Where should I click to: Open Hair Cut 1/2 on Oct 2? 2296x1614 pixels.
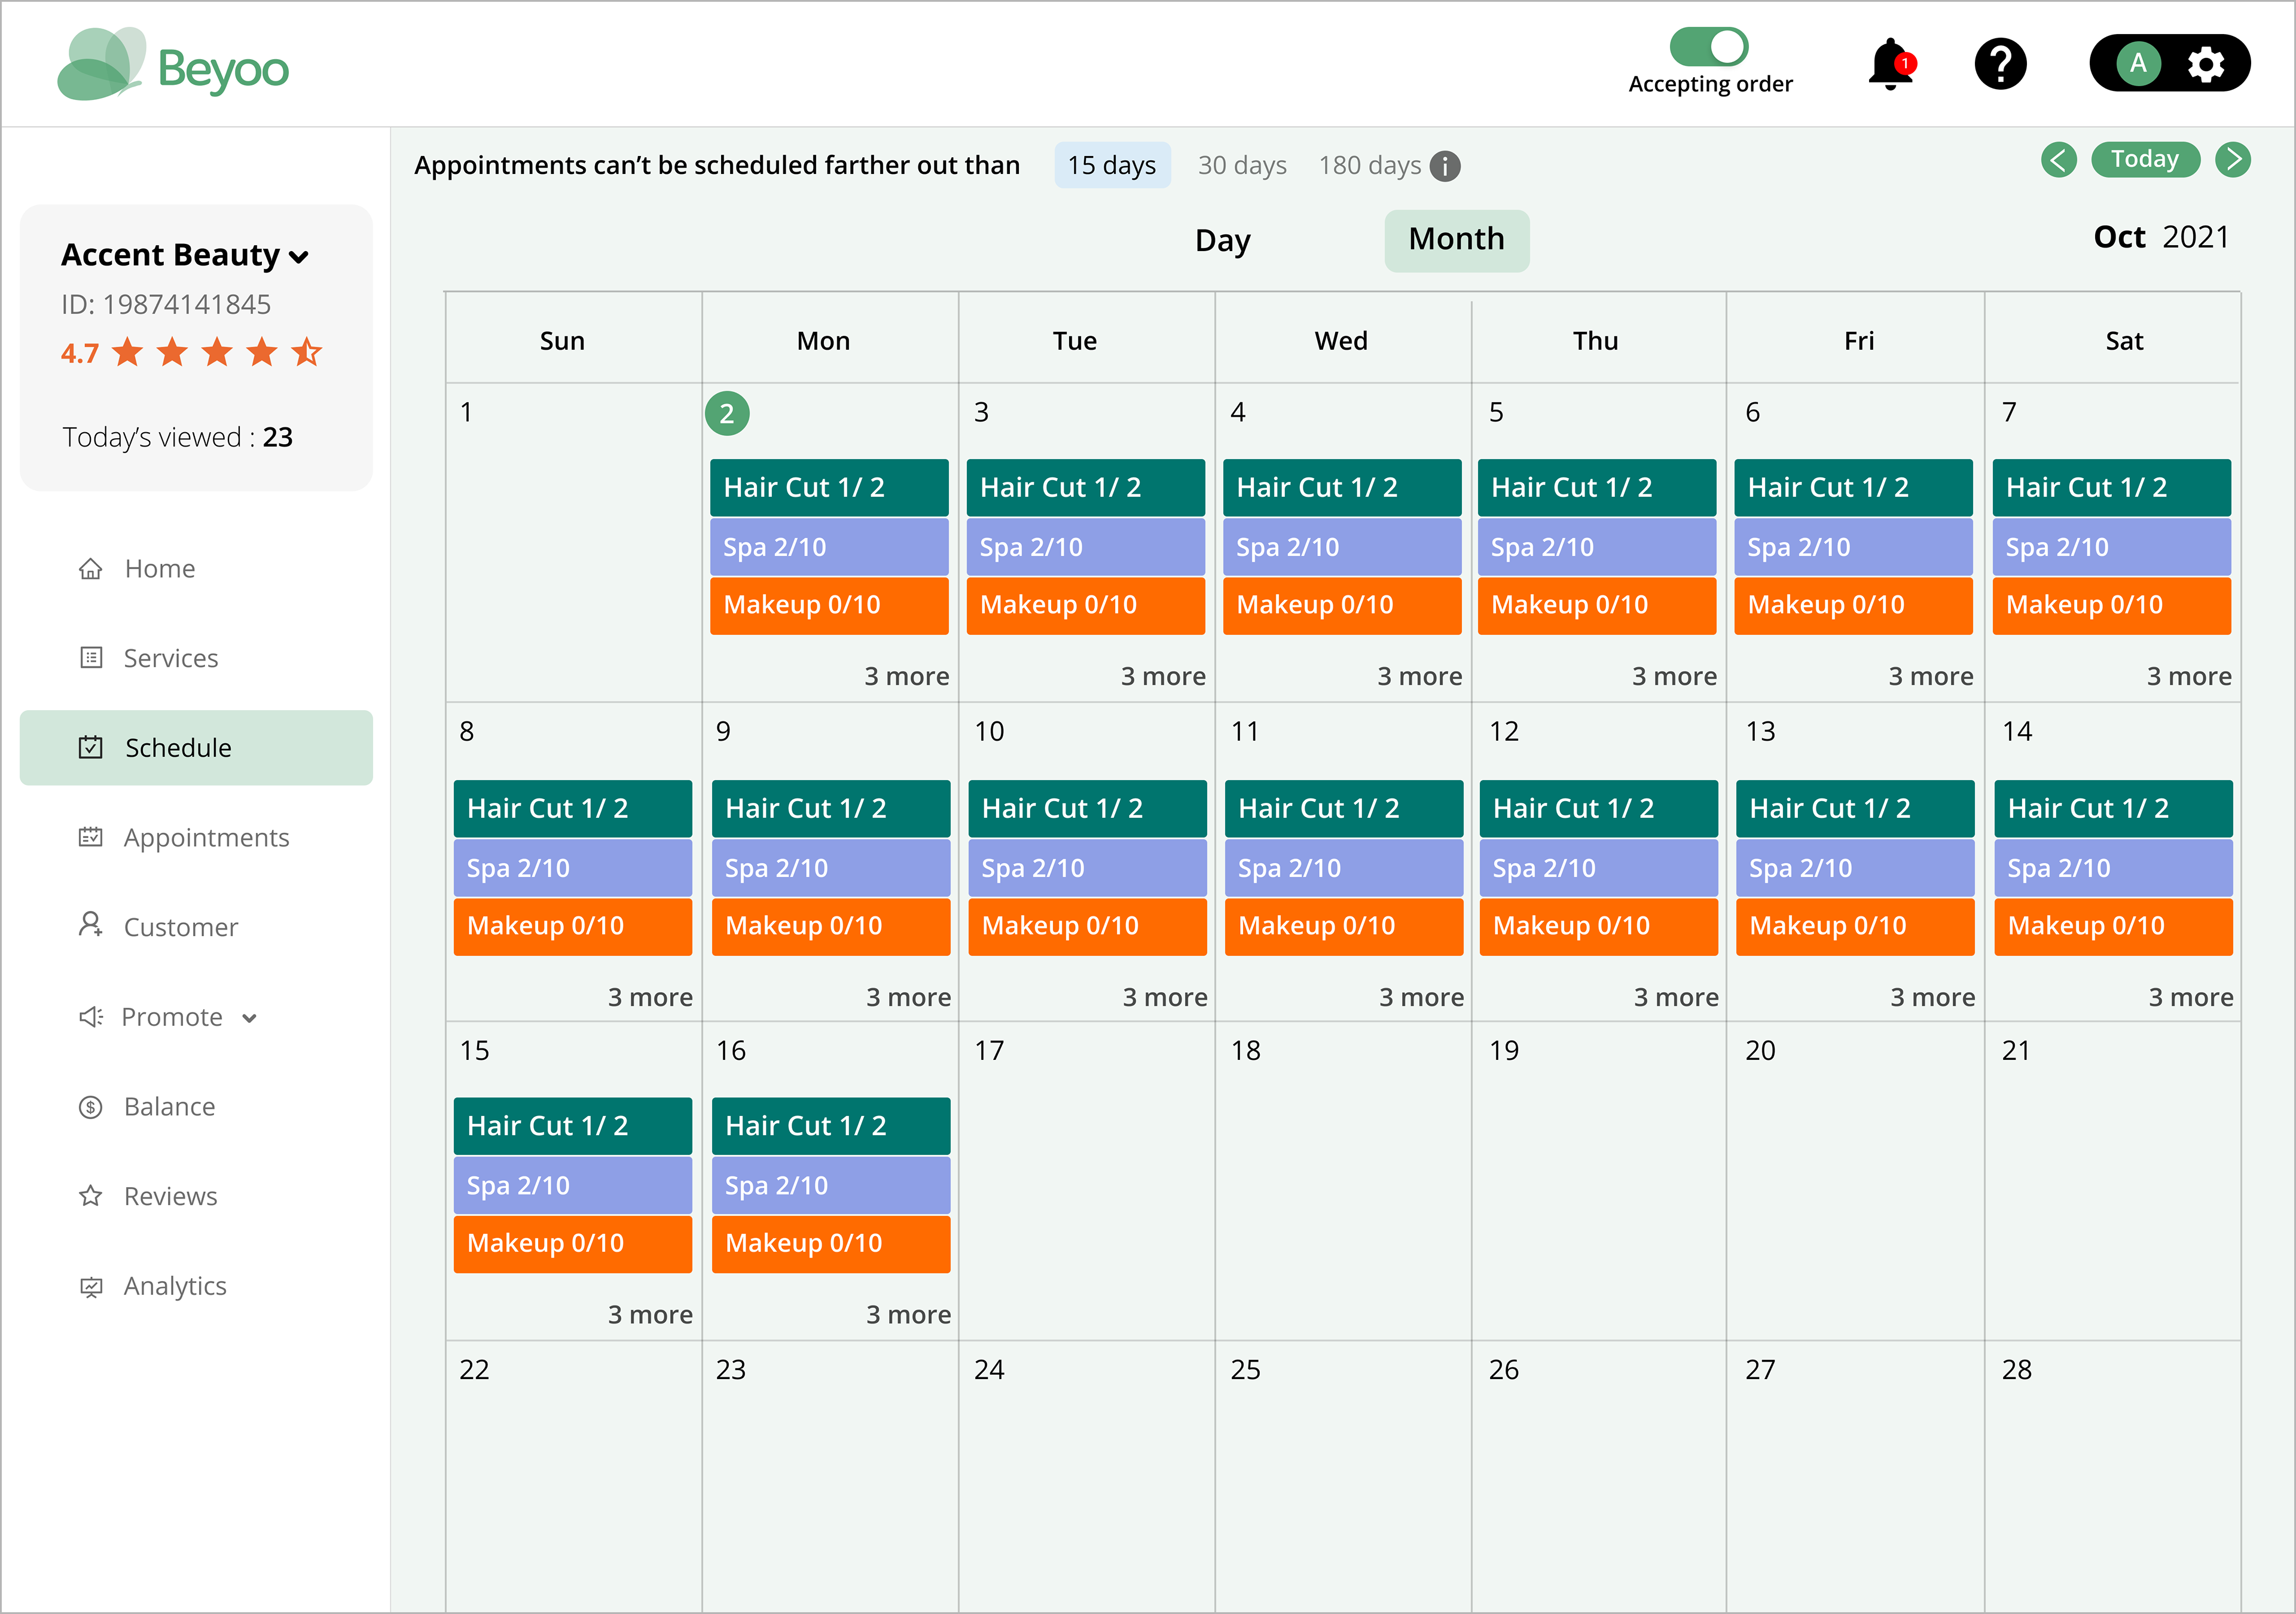pos(829,488)
